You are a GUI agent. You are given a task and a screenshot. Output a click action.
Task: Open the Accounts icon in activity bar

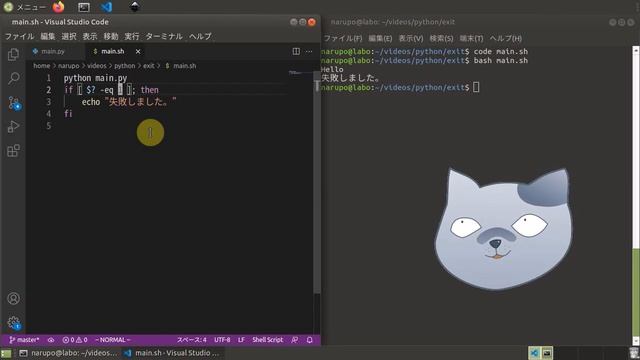click(x=13, y=298)
